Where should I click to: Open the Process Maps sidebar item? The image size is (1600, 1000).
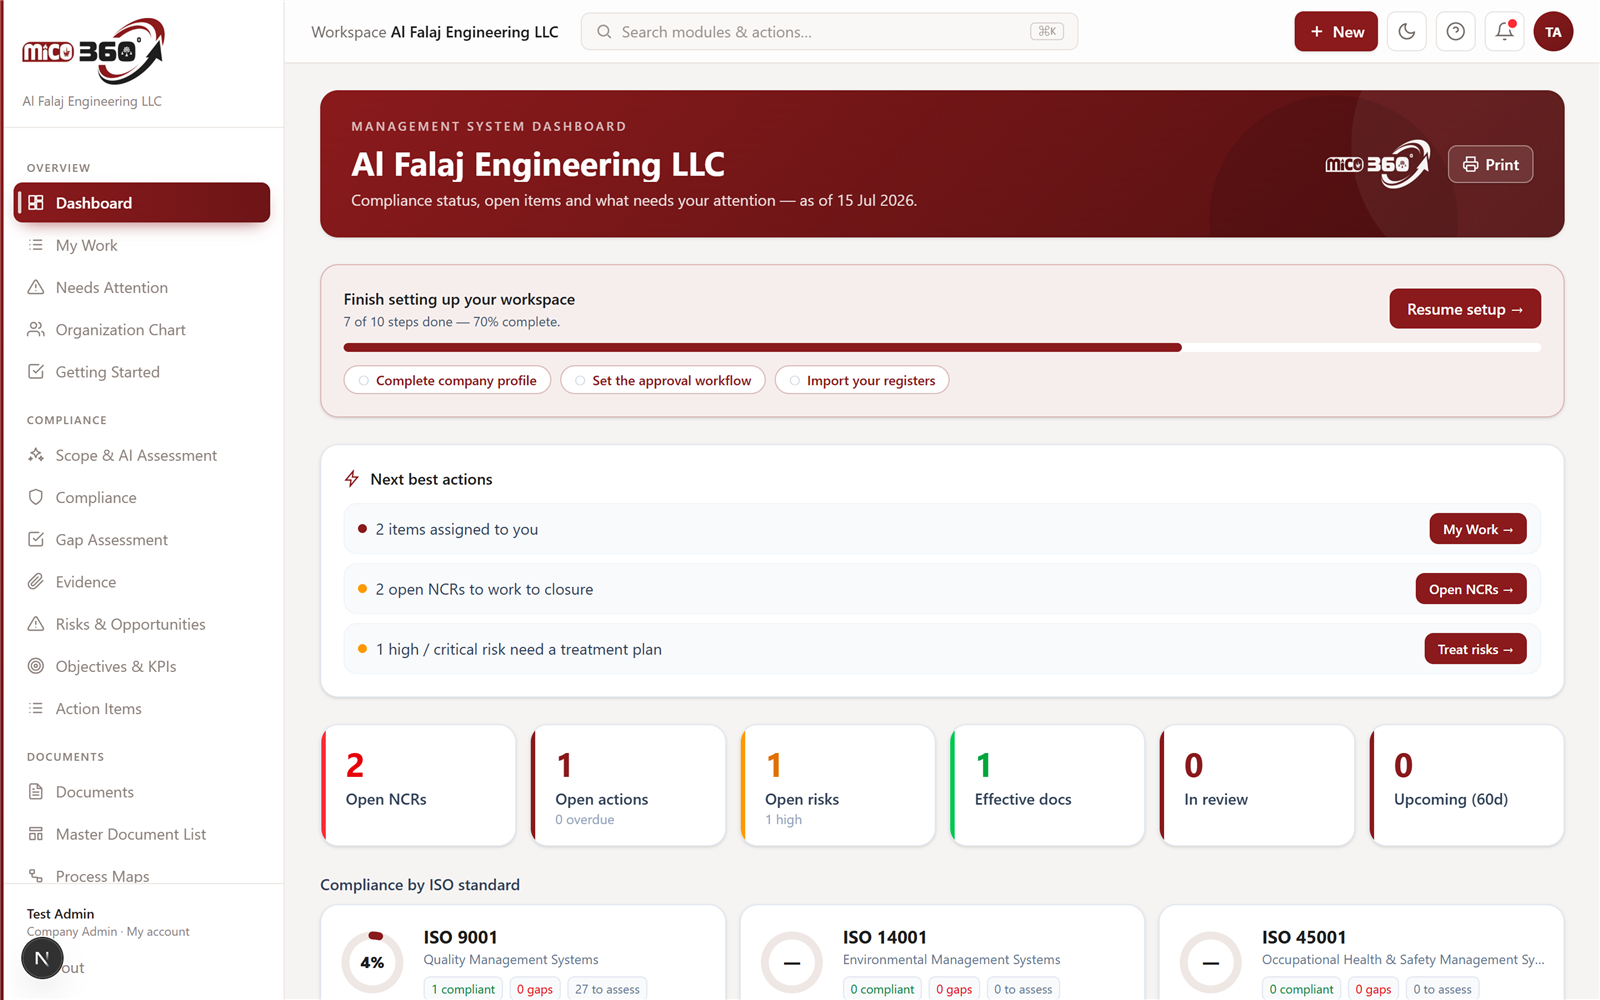[142, 874]
